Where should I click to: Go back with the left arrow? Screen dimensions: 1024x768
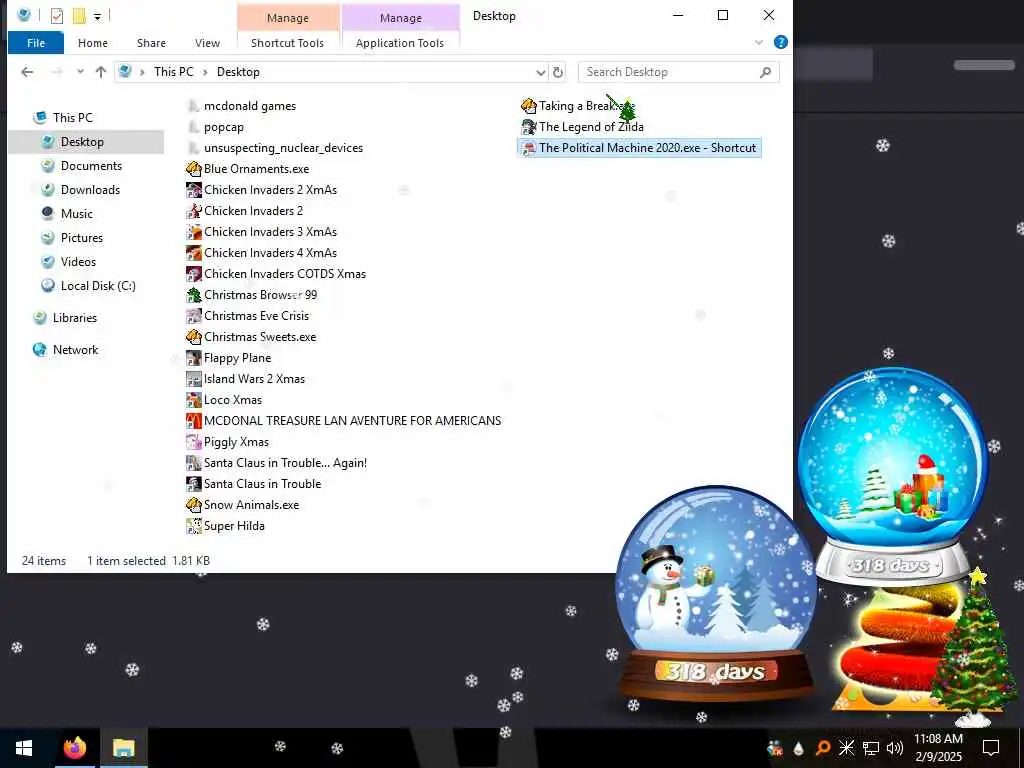[27, 72]
